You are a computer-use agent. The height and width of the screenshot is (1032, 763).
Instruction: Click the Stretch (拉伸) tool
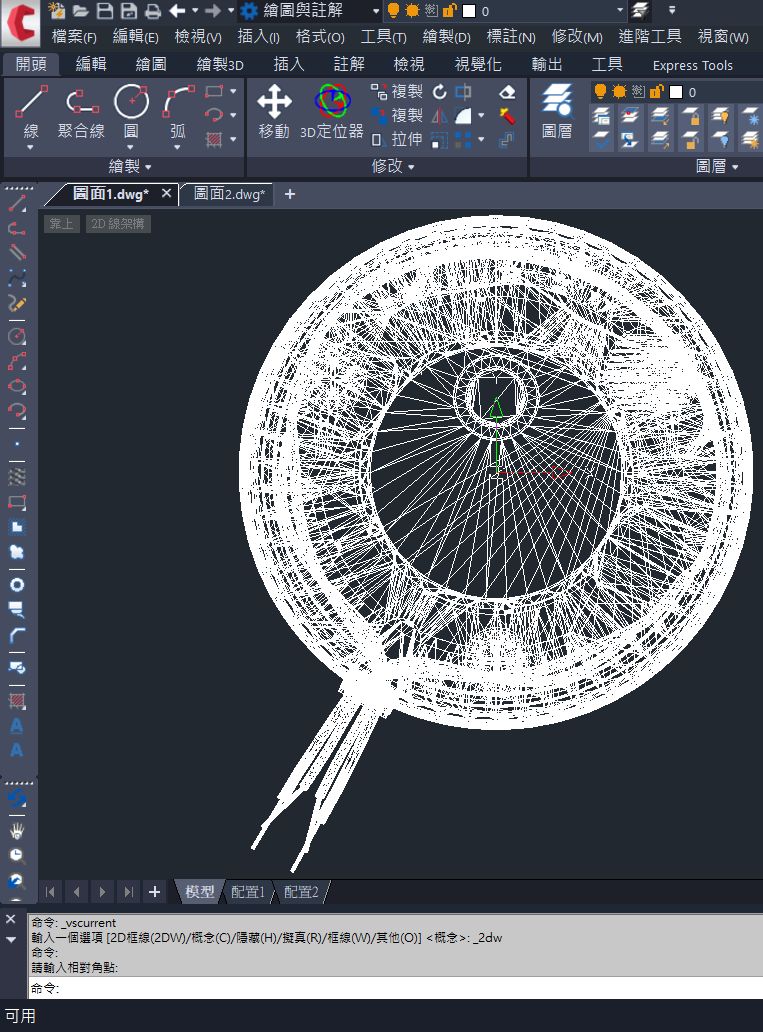(x=396, y=140)
